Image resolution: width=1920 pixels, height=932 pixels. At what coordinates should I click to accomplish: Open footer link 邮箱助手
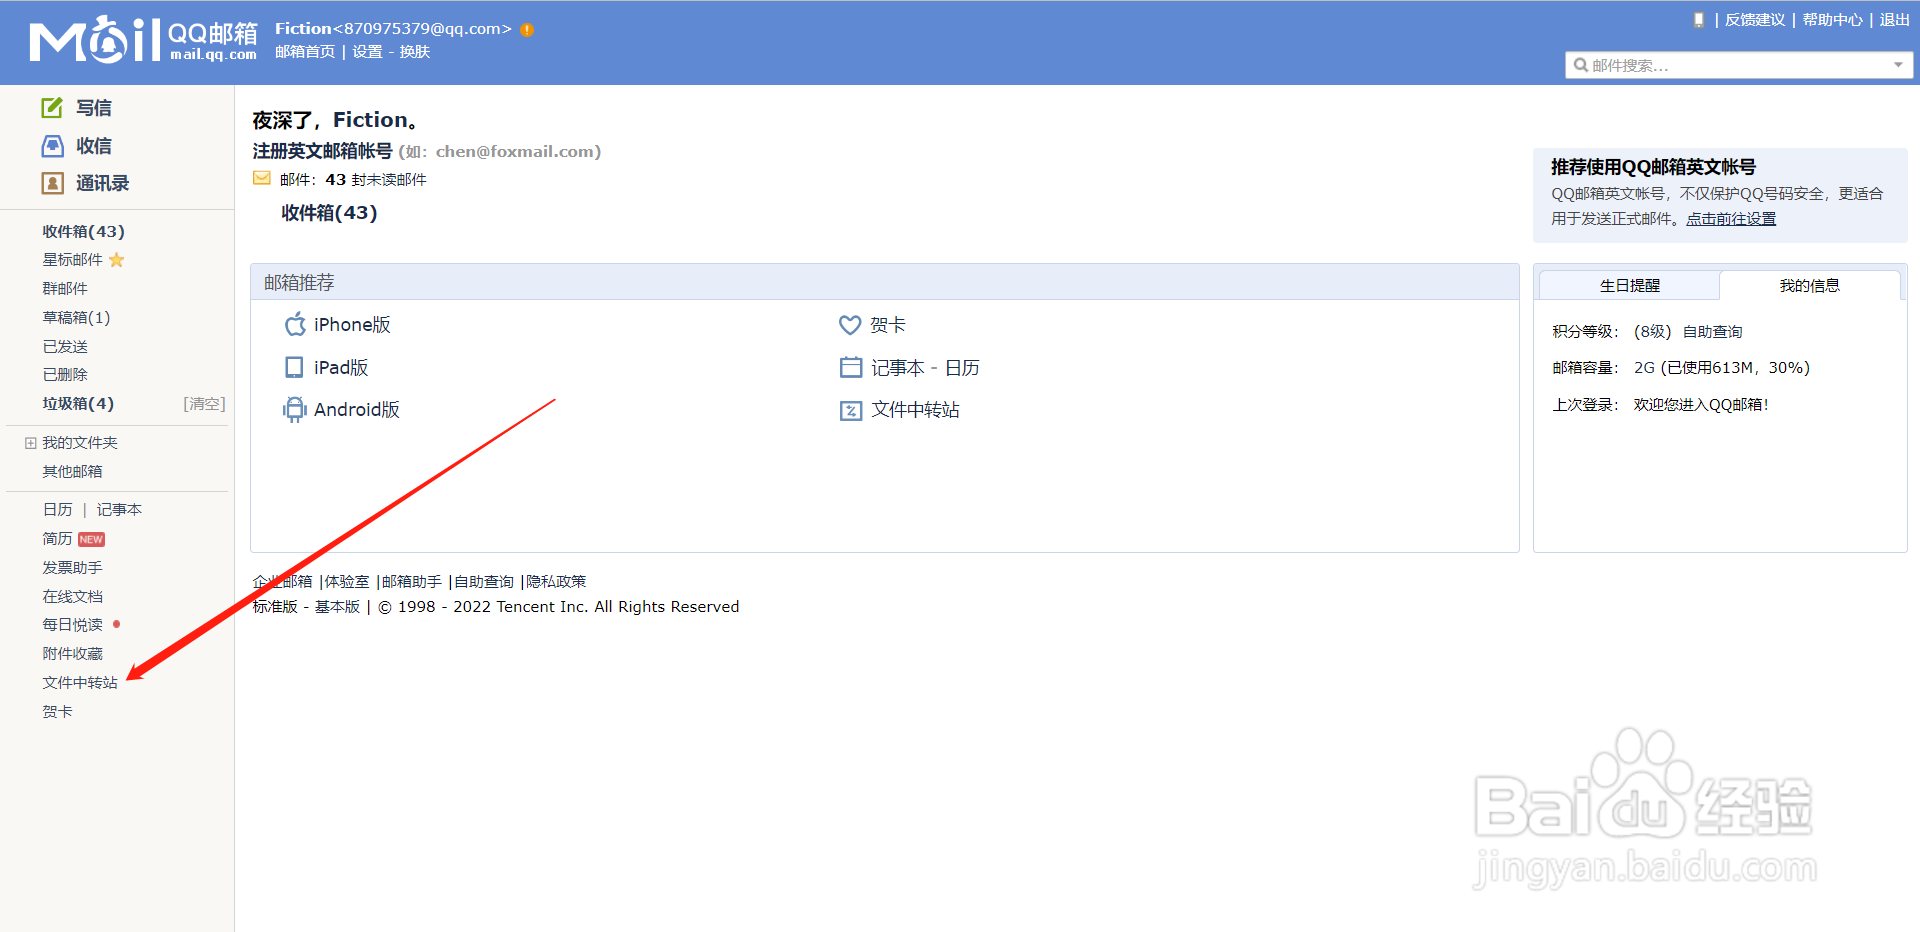412,582
